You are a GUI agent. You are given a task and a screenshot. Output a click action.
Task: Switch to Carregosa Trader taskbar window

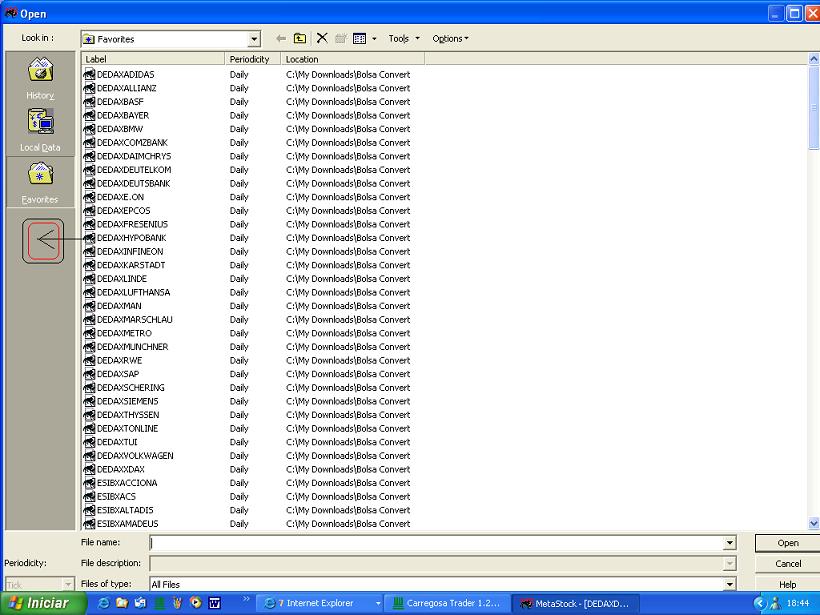[447, 603]
